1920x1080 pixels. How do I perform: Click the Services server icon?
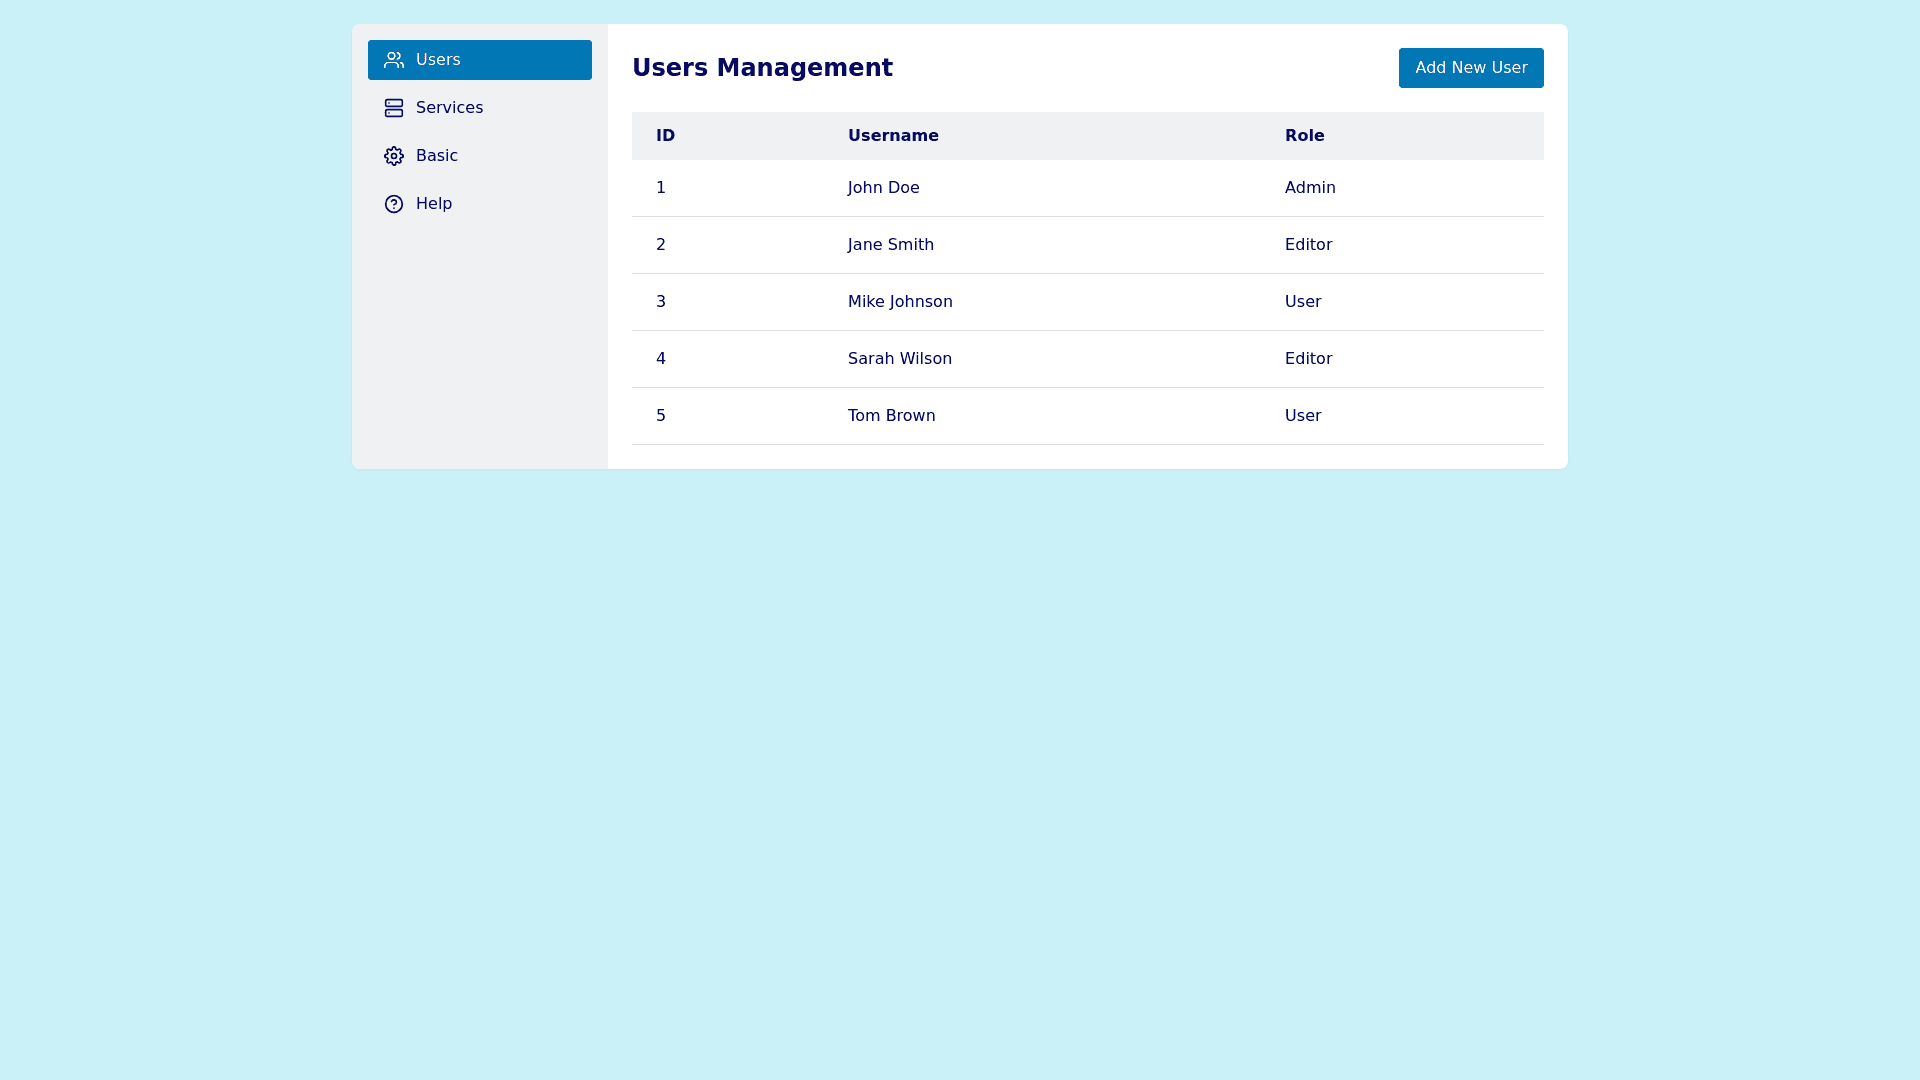click(394, 108)
